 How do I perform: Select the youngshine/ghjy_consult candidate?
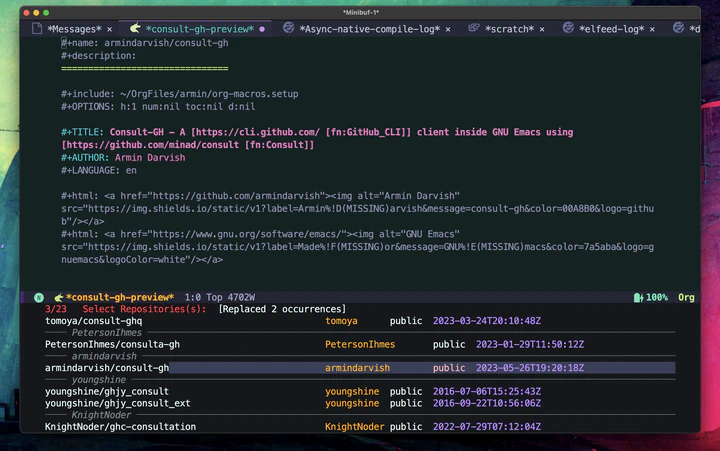click(x=360, y=391)
